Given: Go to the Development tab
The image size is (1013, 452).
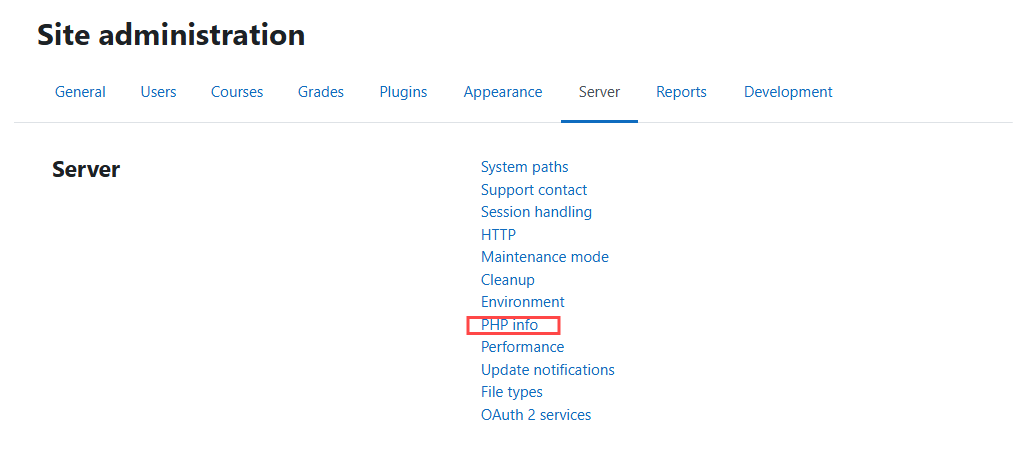Looking at the screenshot, I should [788, 92].
